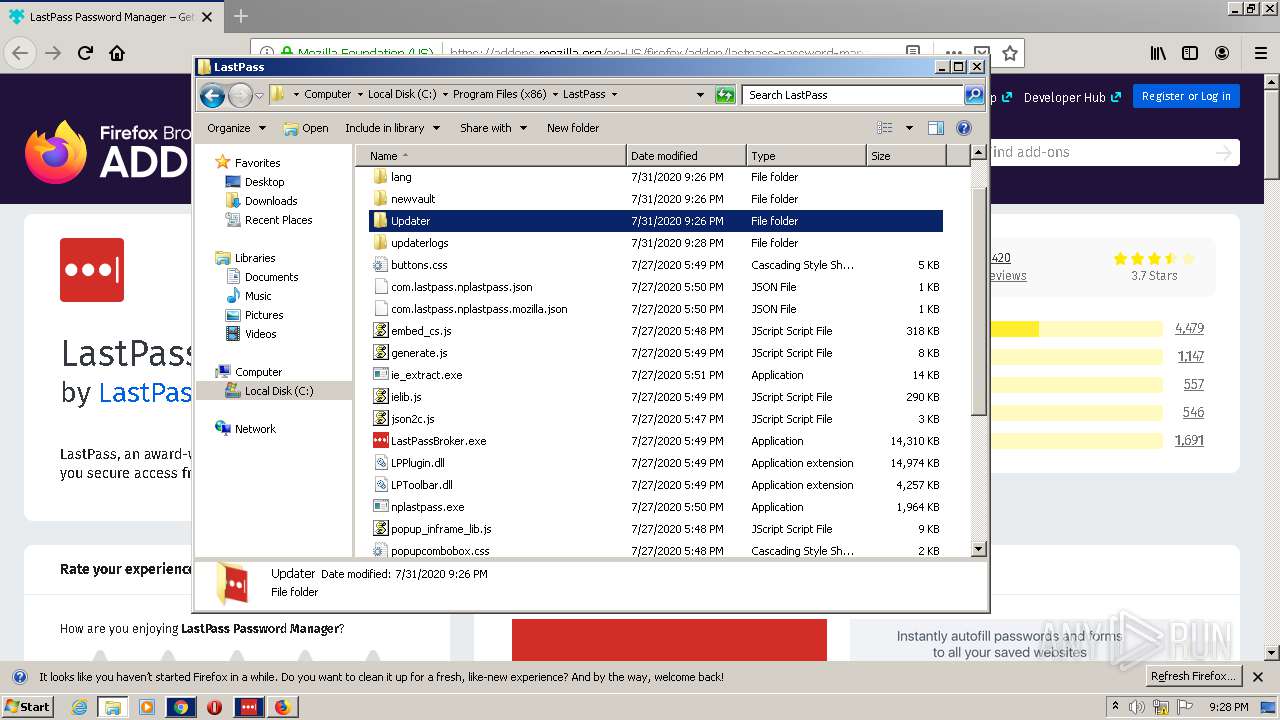Select LastPassBroker.exe red icon
1280x720 pixels.
pos(380,441)
